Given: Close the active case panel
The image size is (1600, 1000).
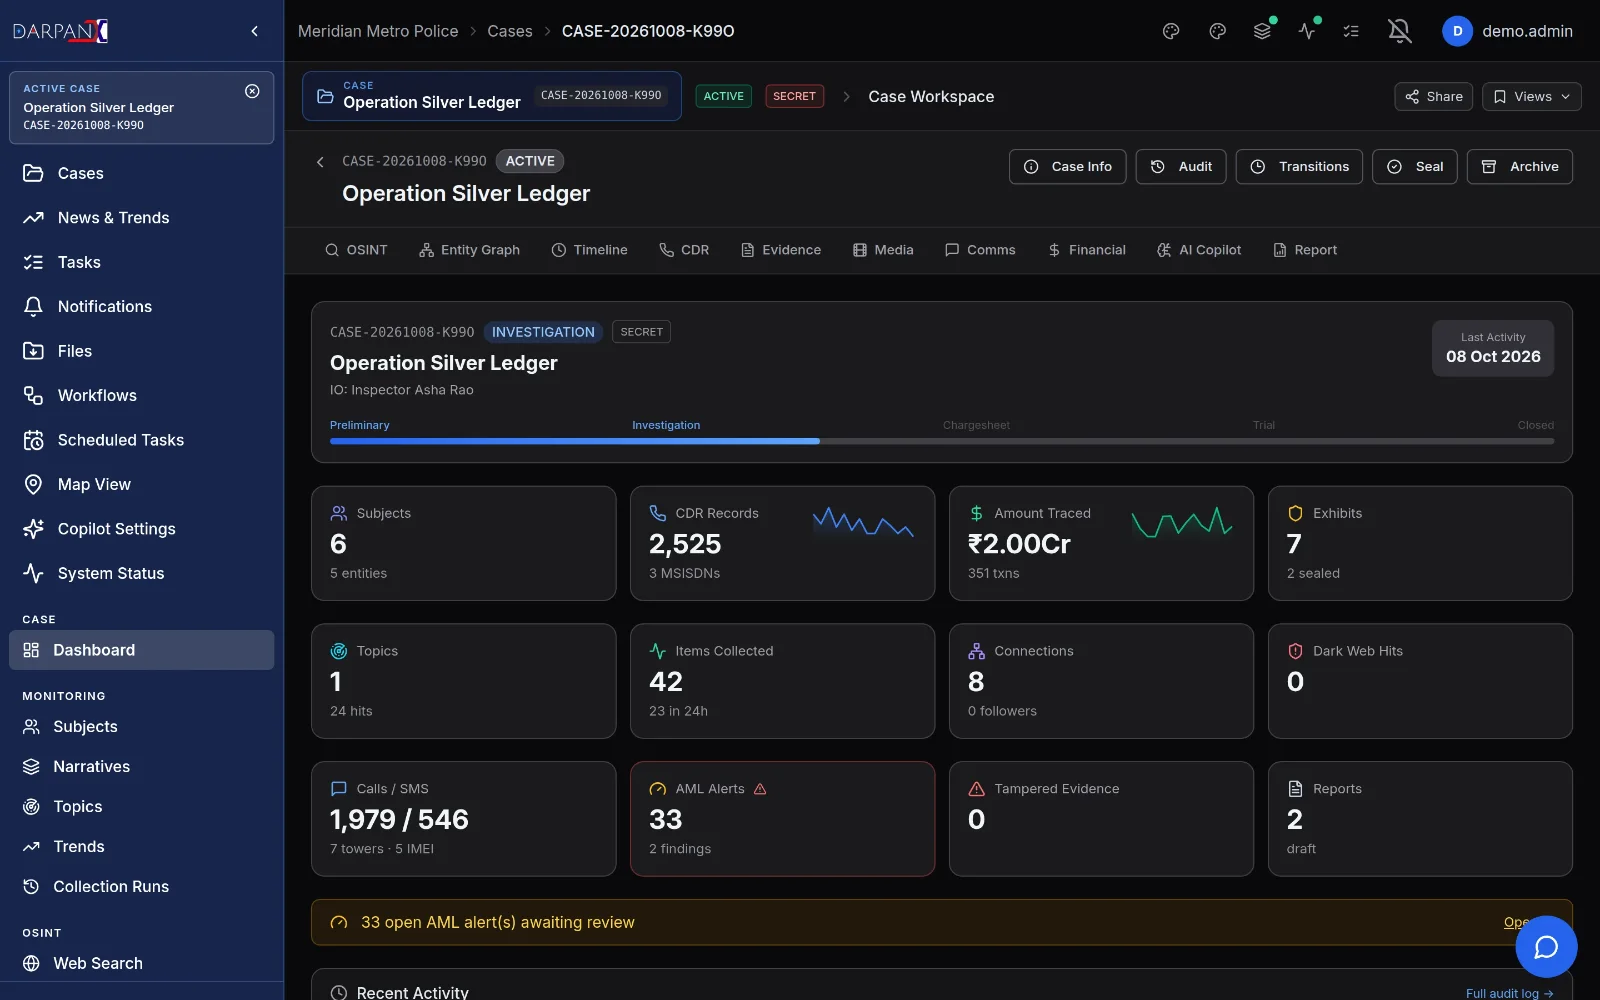Looking at the screenshot, I should pyautogui.click(x=252, y=91).
